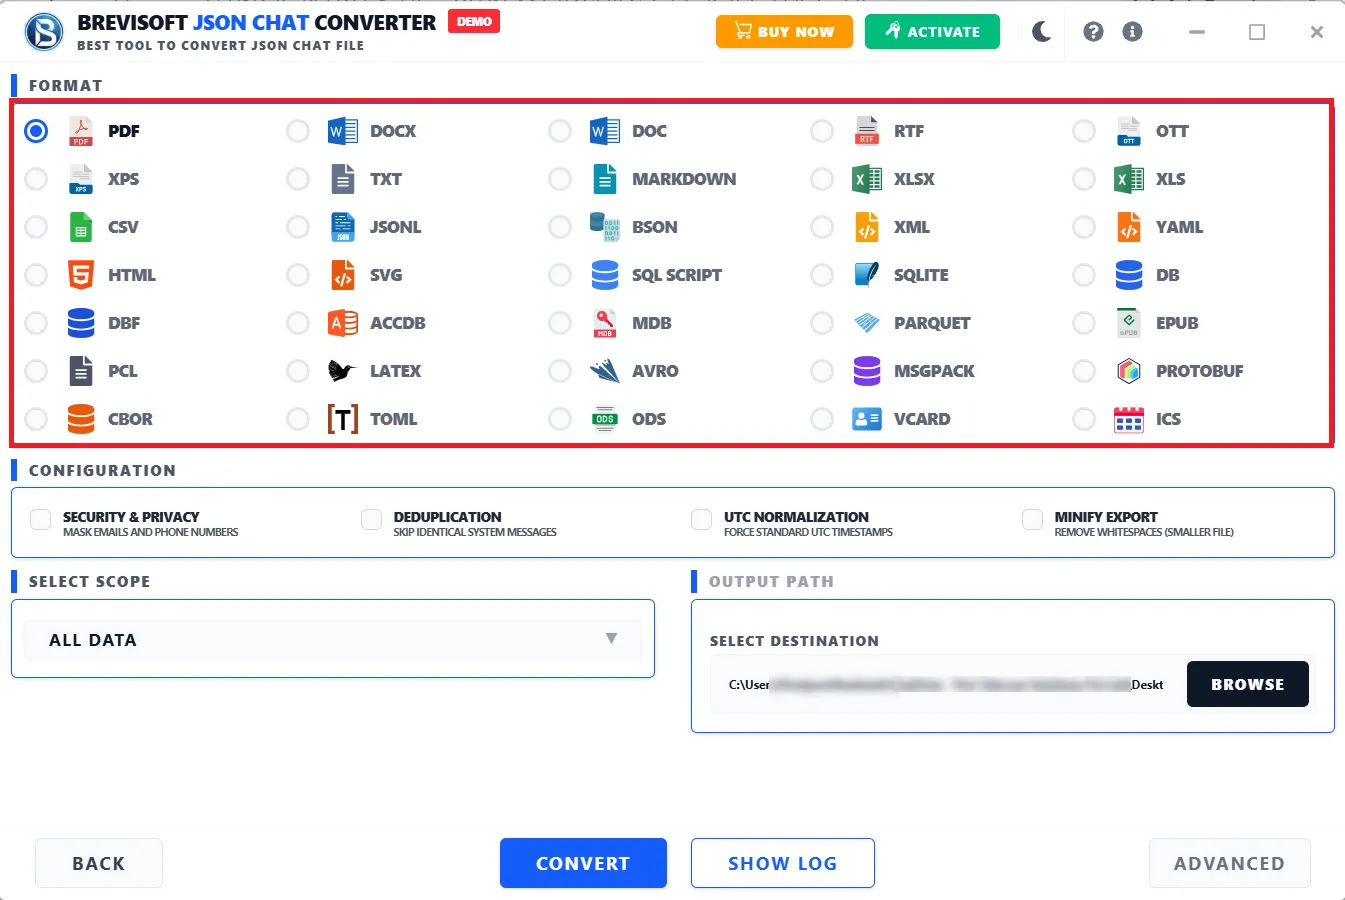Select the EPUB radio button

pos(1084,323)
